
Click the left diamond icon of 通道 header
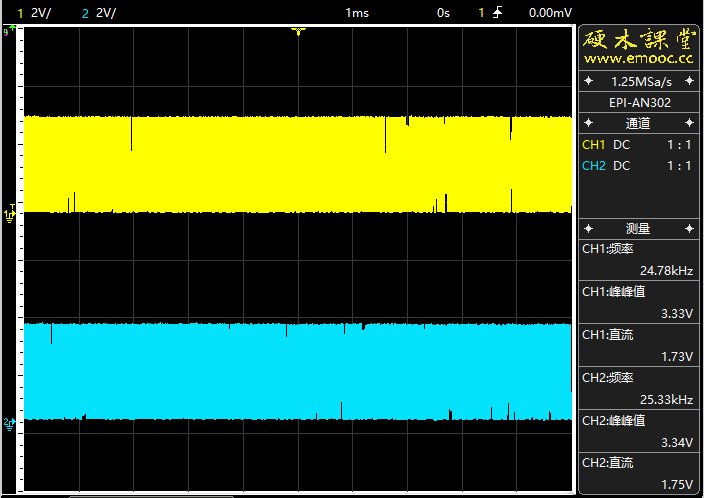coord(589,123)
